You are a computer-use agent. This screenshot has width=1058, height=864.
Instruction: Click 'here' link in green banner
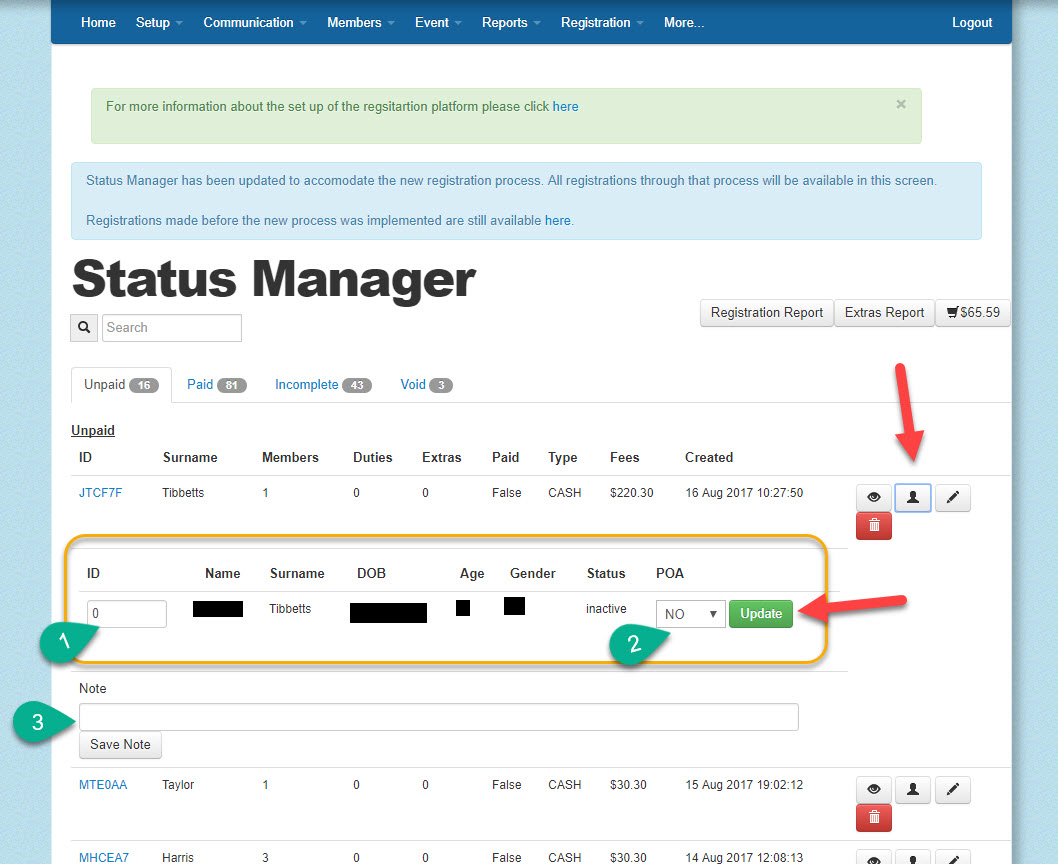point(565,107)
